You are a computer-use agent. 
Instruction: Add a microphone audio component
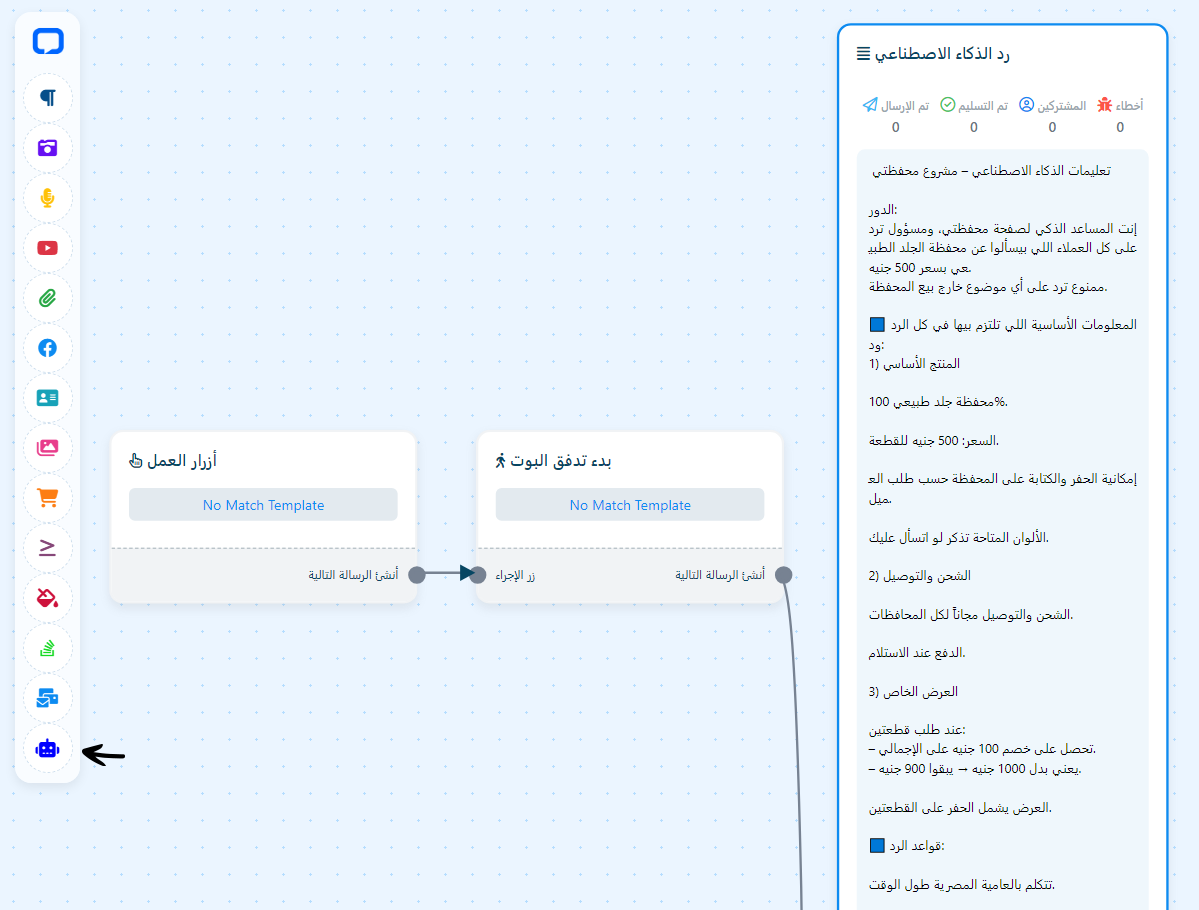(x=48, y=198)
